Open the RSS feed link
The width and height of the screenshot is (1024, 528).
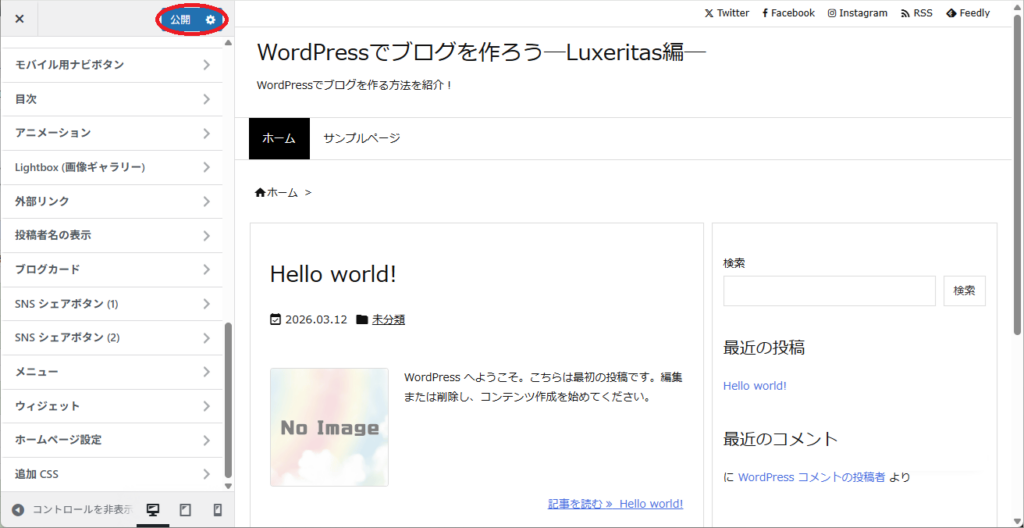coord(917,13)
